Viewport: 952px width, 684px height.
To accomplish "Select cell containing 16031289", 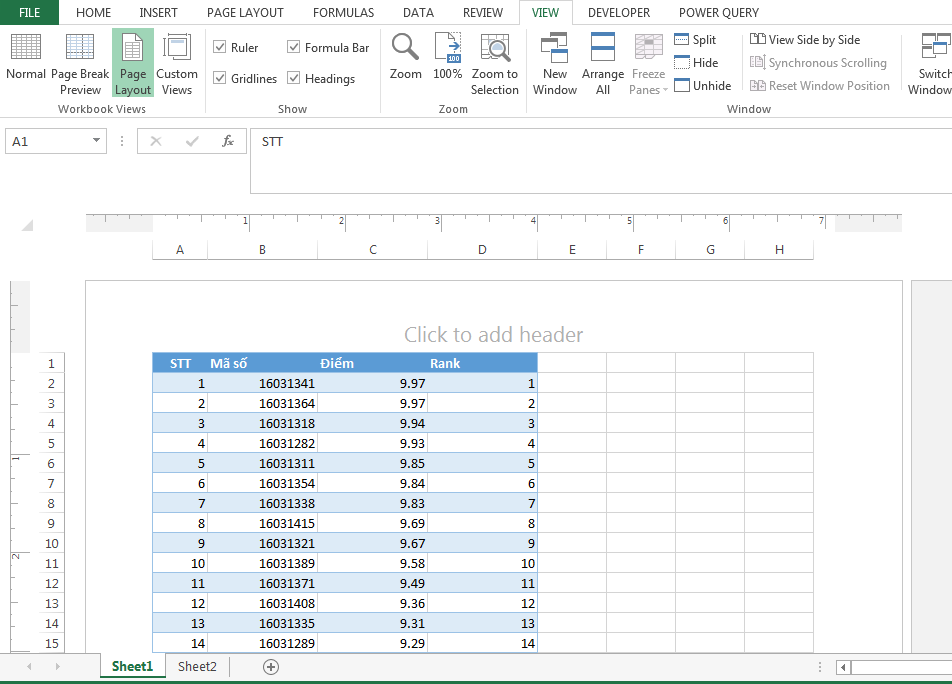I will (x=262, y=643).
